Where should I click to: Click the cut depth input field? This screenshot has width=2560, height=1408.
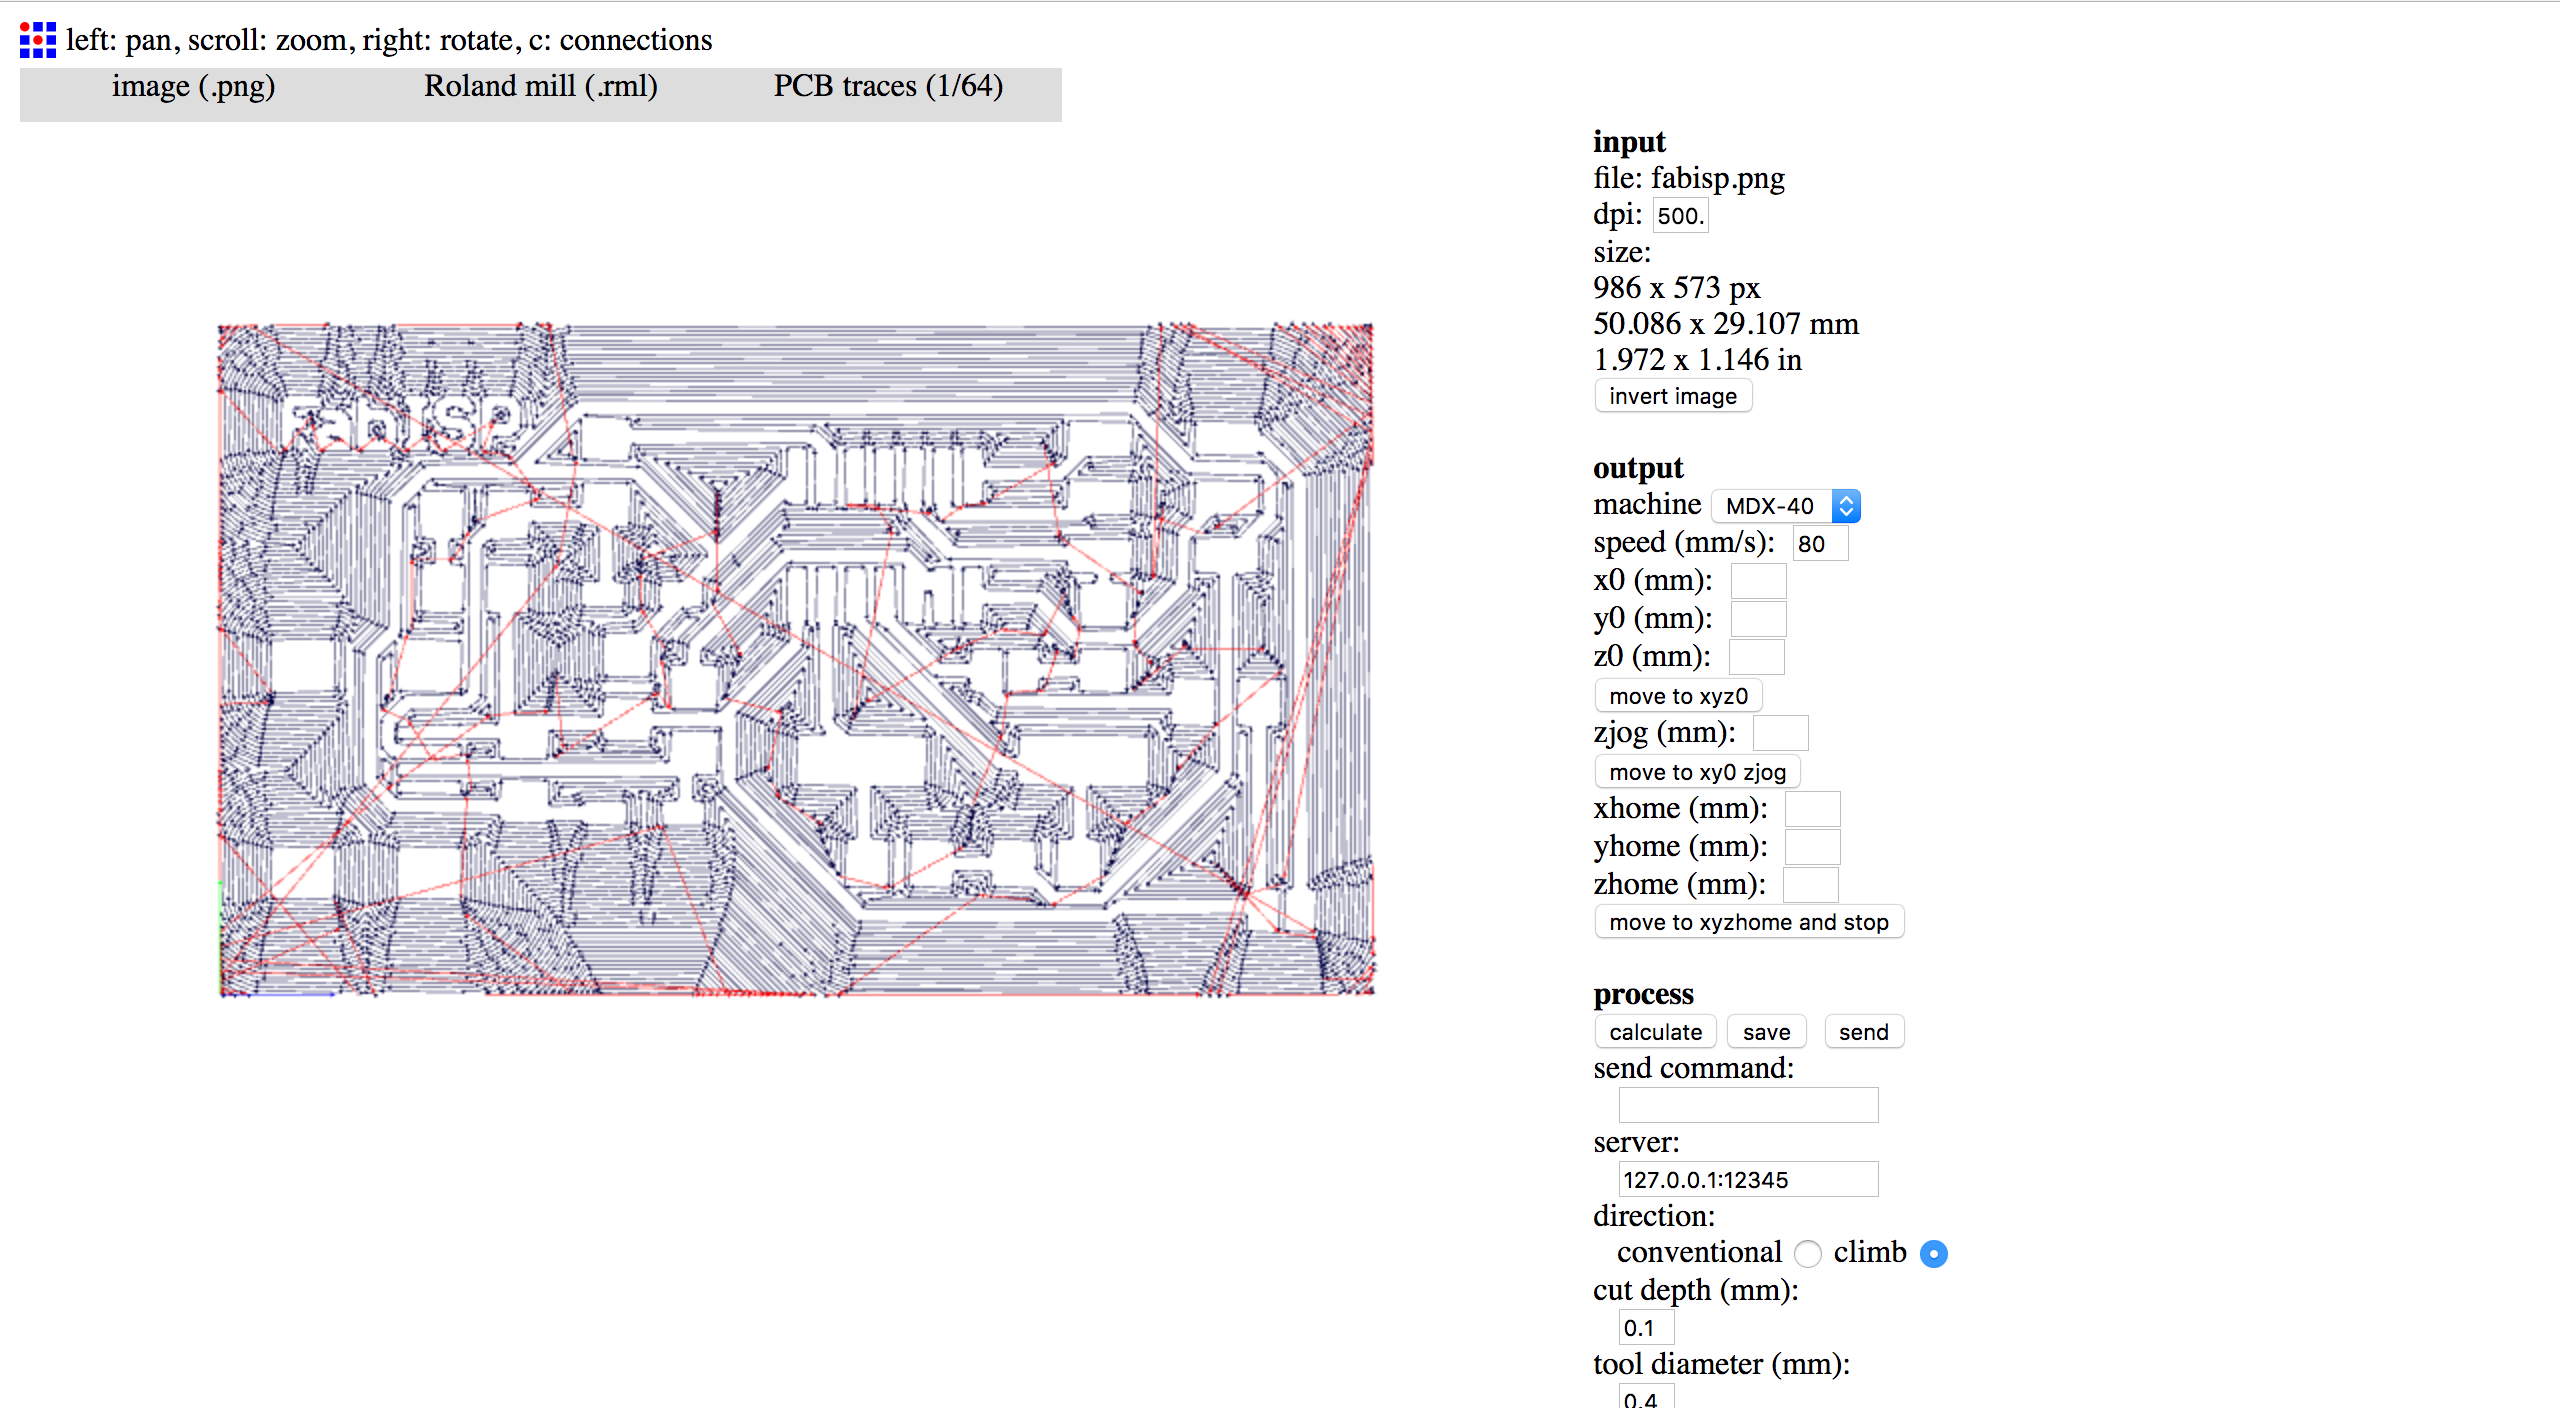1645,1328
